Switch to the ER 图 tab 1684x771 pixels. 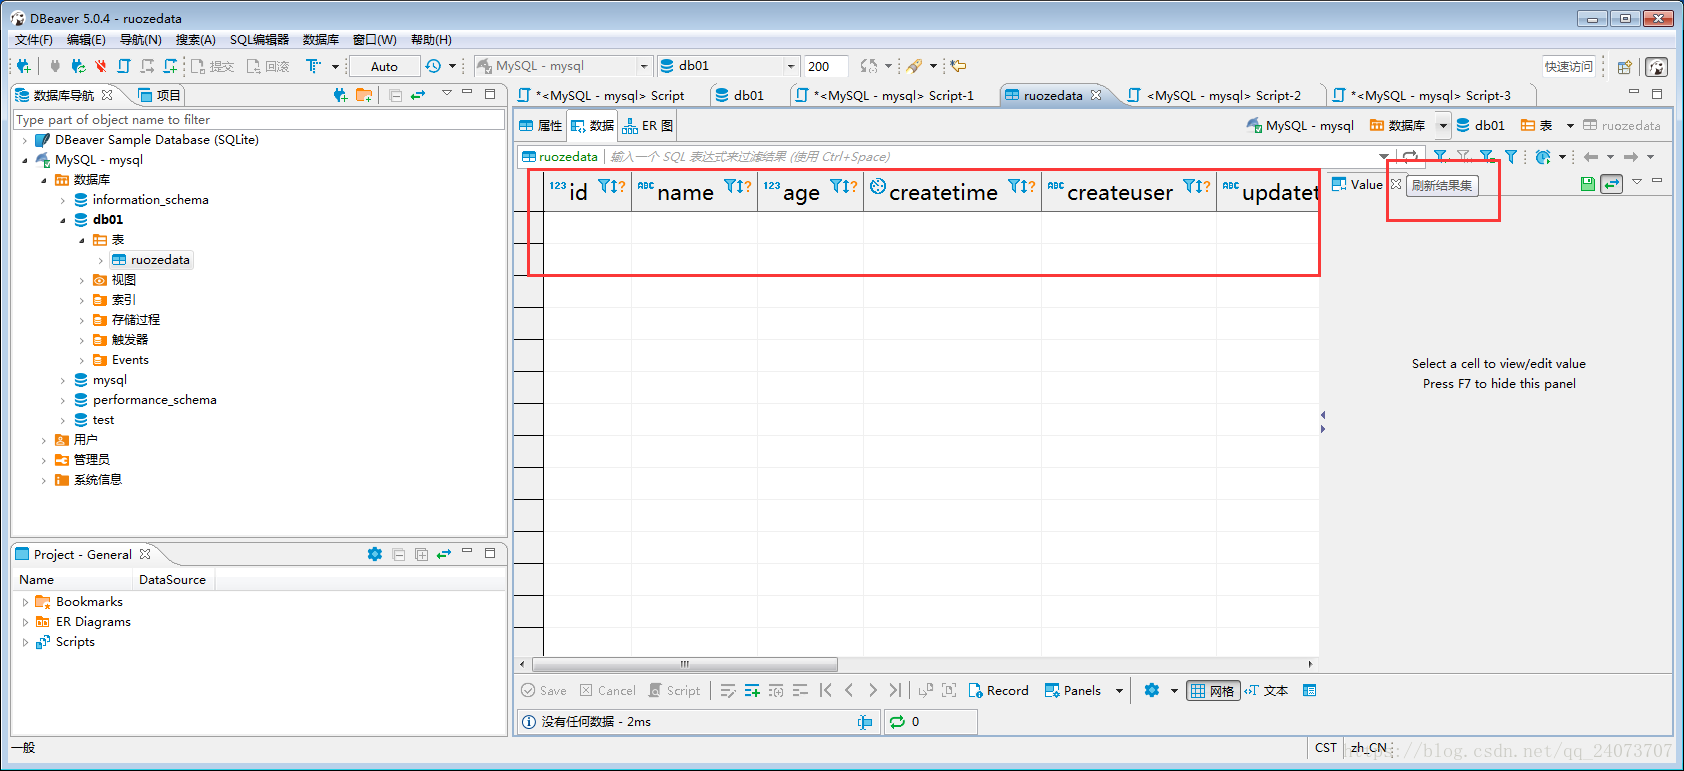(x=647, y=126)
